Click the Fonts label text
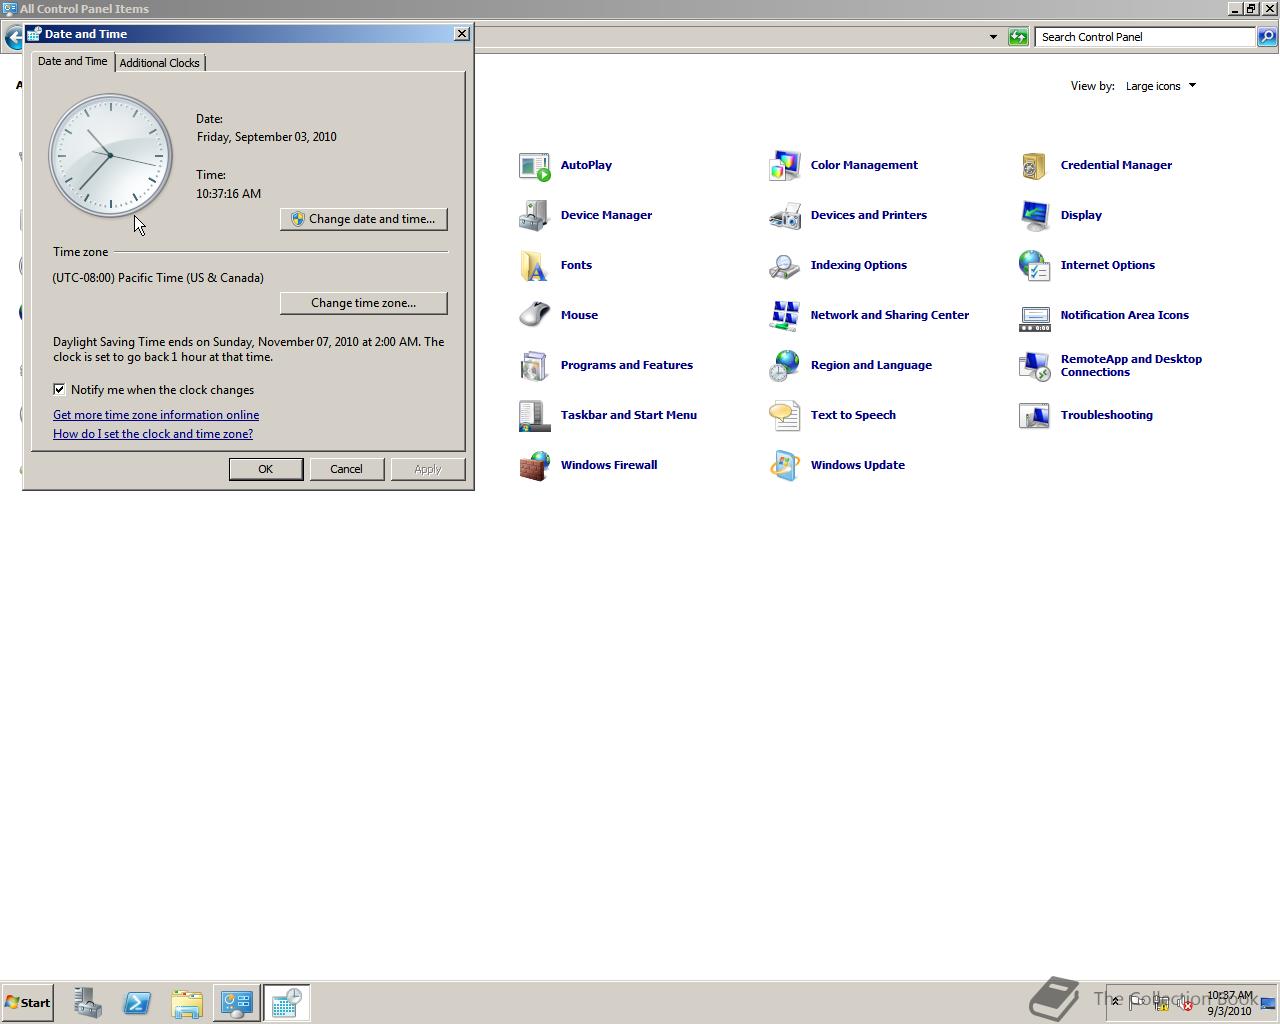Image resolution: width=1280 pixels, height=1024 pixels. [x=576, y=266]
